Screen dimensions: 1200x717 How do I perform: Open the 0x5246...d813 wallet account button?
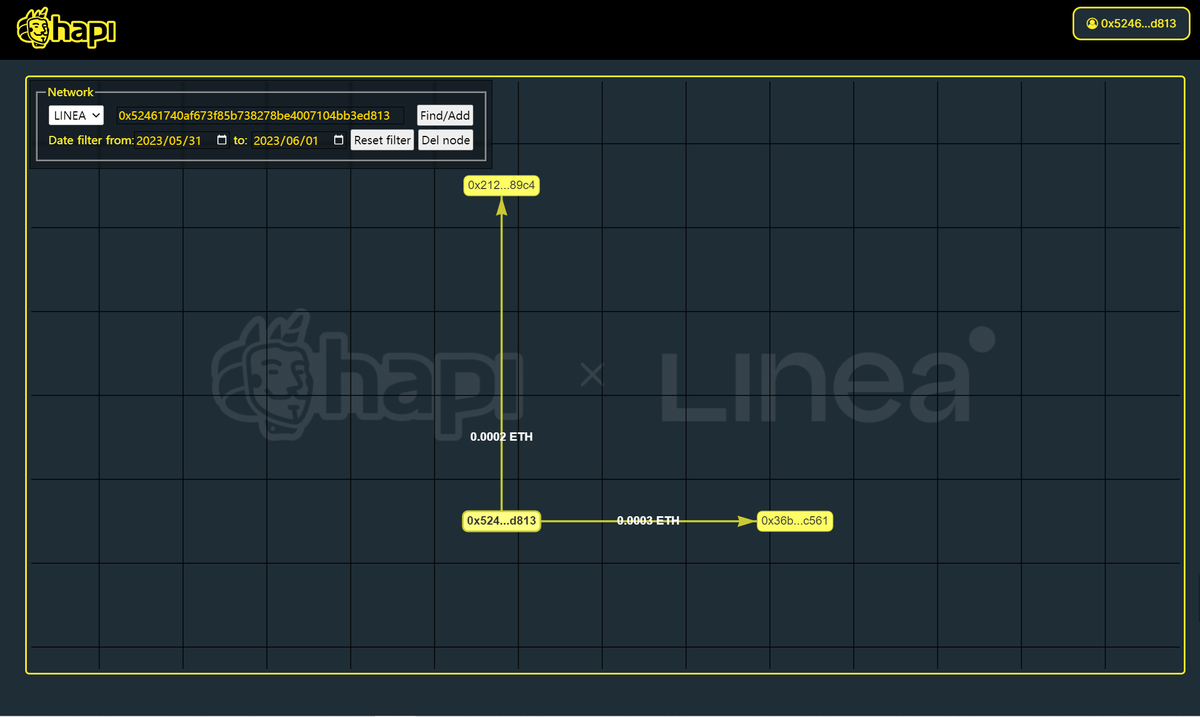1131,23
